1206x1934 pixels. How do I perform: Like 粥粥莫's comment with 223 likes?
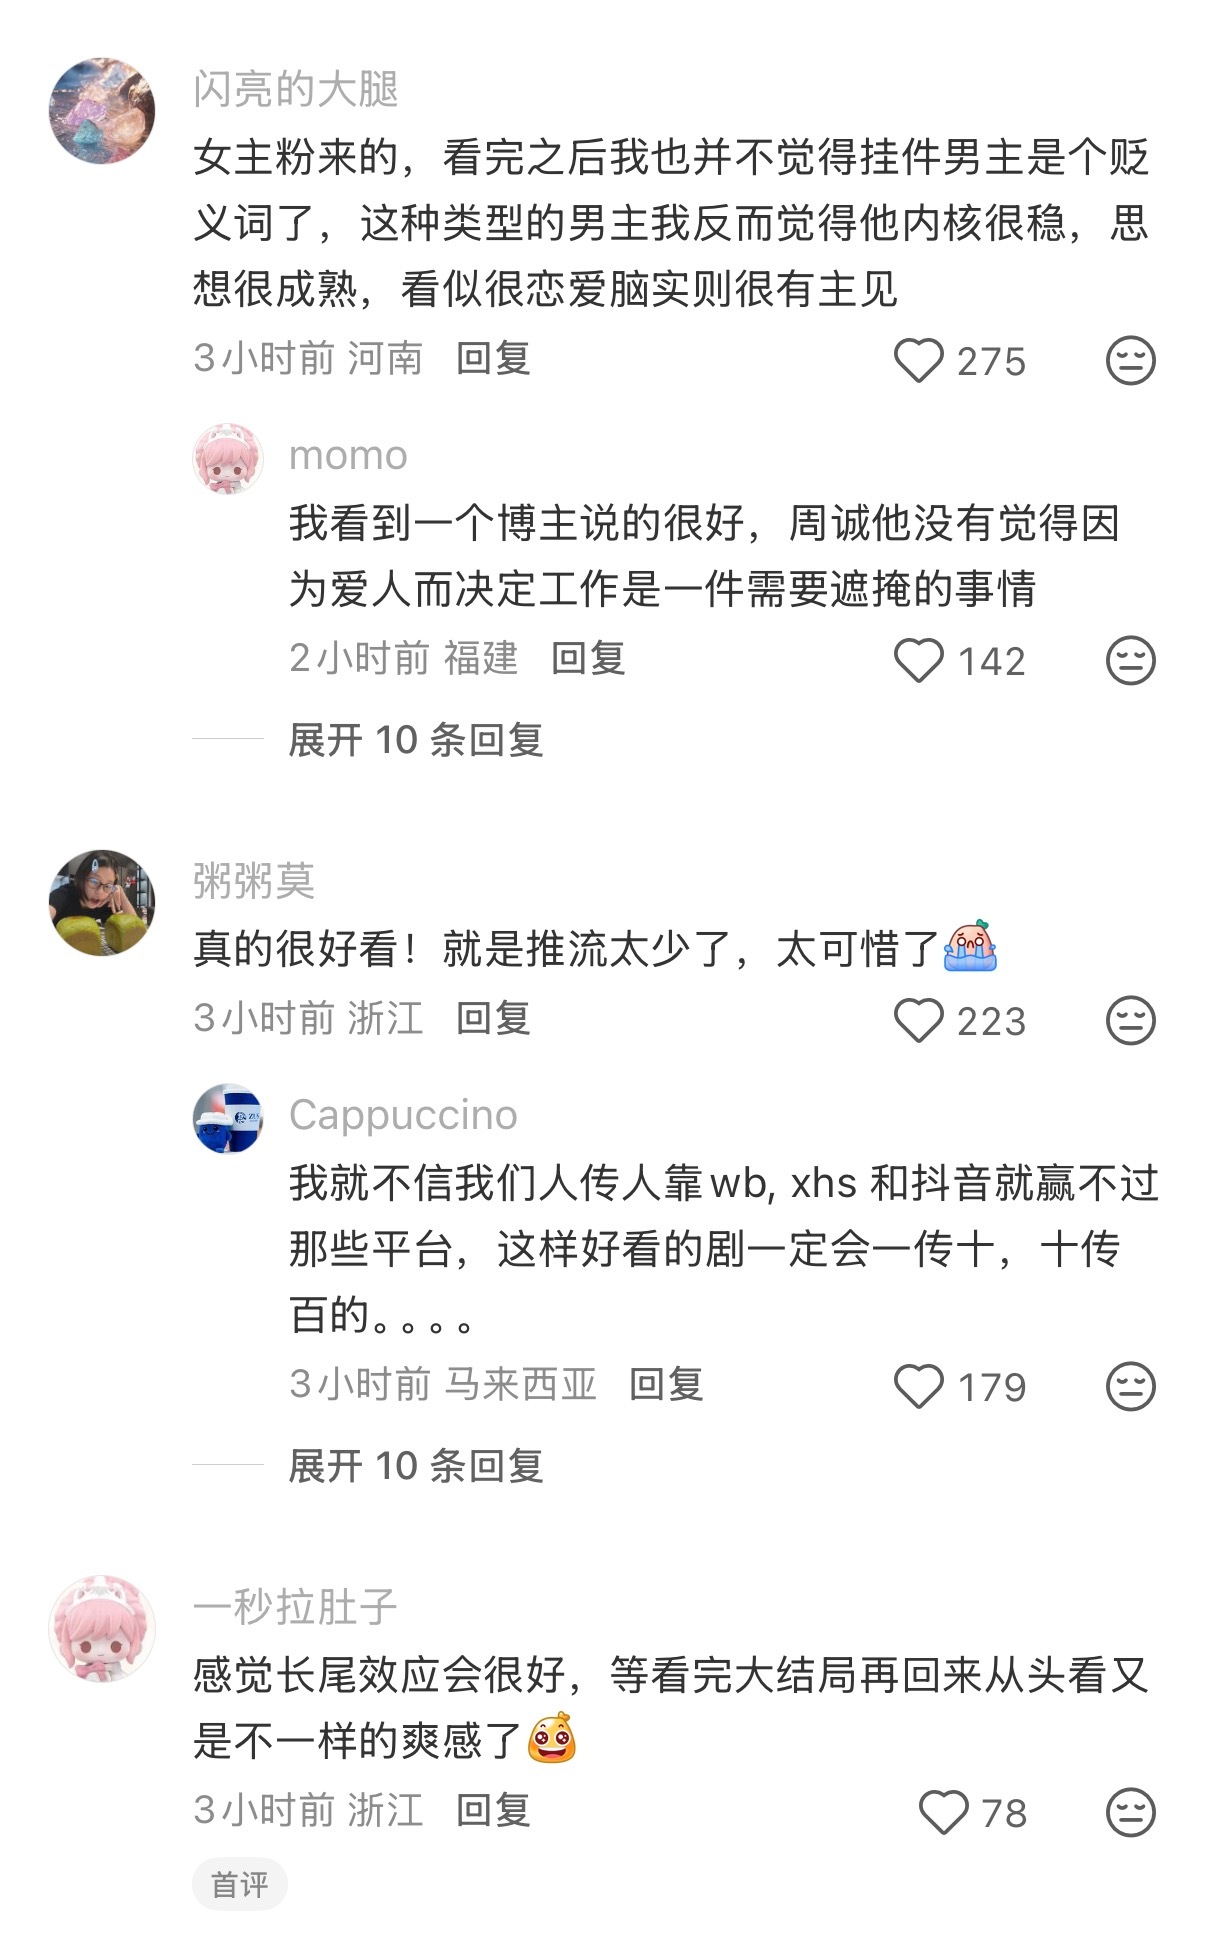coord(918,1021)
